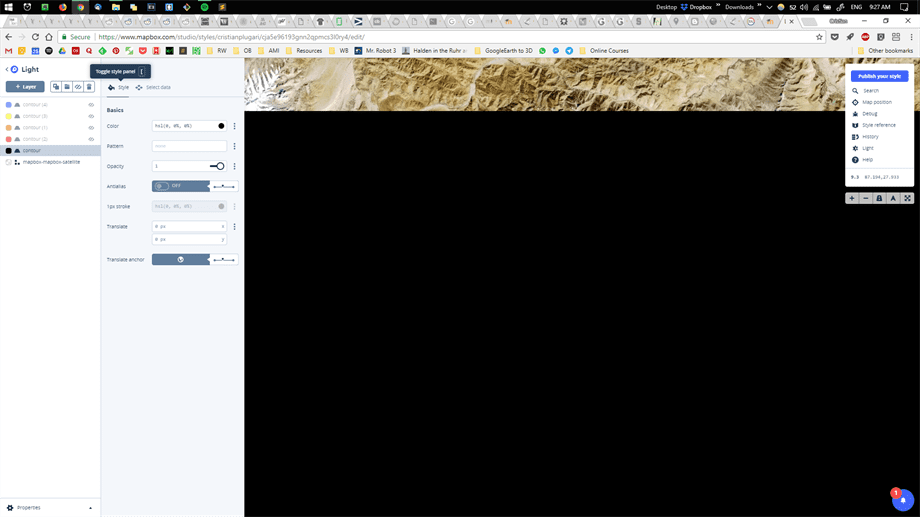Zoom out with the minus map control
Screen dimensions: 920x517
[x=865, y=198]
